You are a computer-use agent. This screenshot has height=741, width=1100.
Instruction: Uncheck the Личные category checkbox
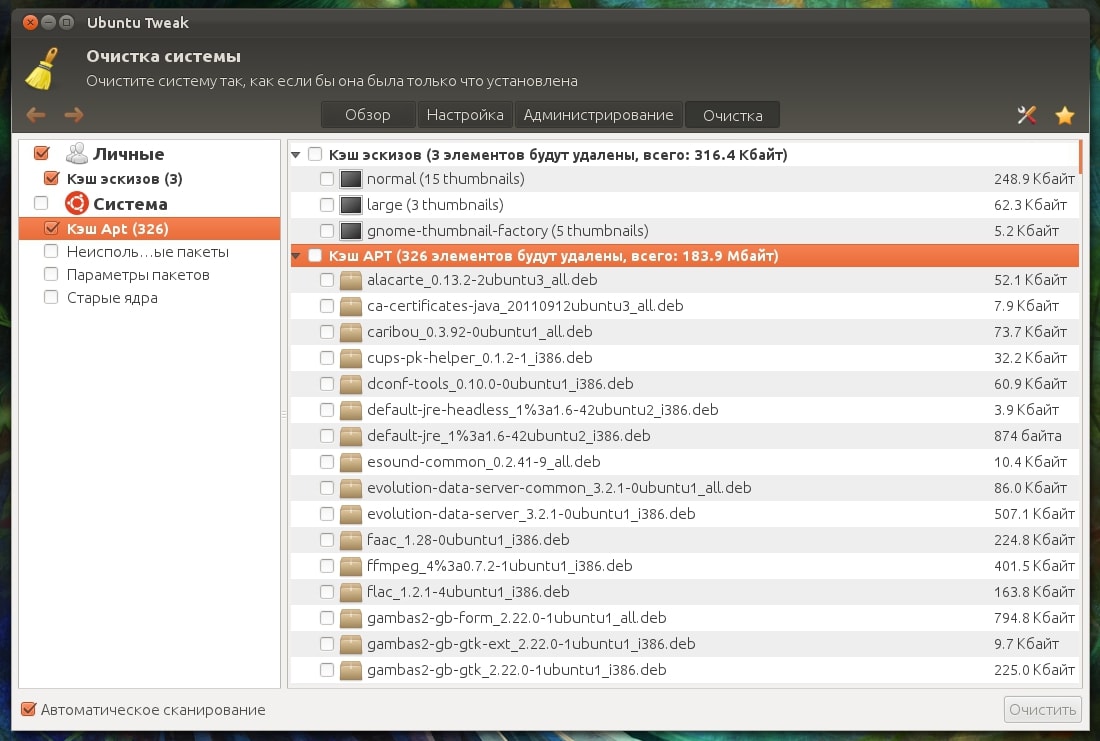coord(41,152)
